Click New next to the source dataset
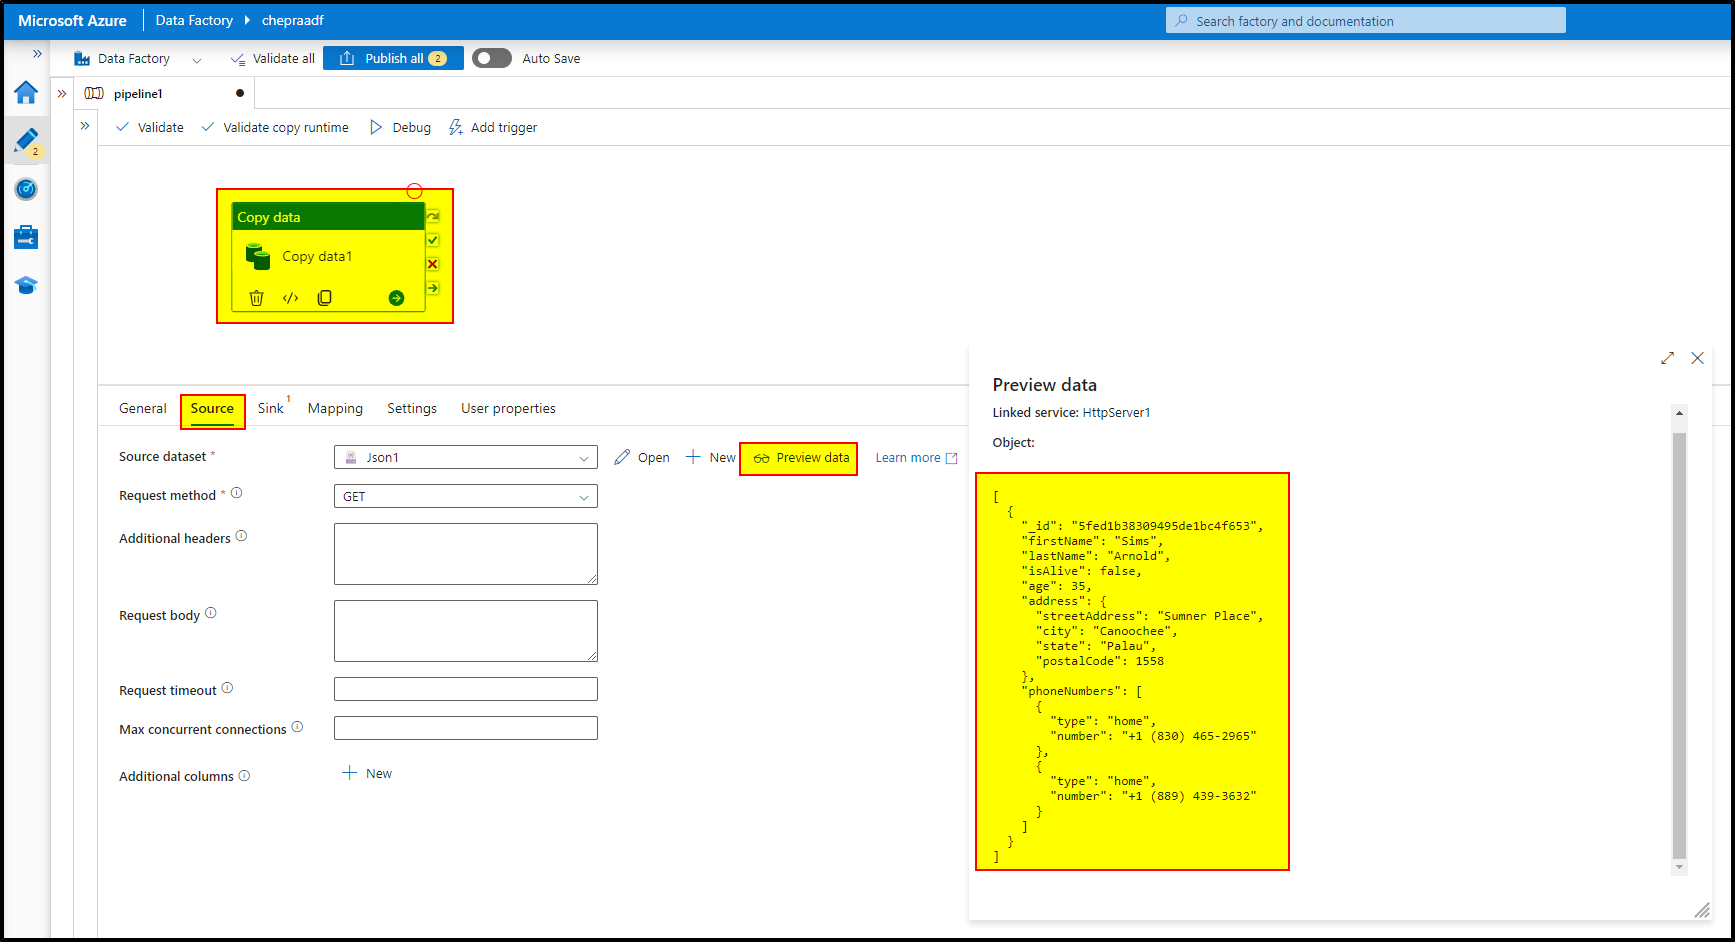Viewport: 1735px width, 942px height. pos(710,457)
